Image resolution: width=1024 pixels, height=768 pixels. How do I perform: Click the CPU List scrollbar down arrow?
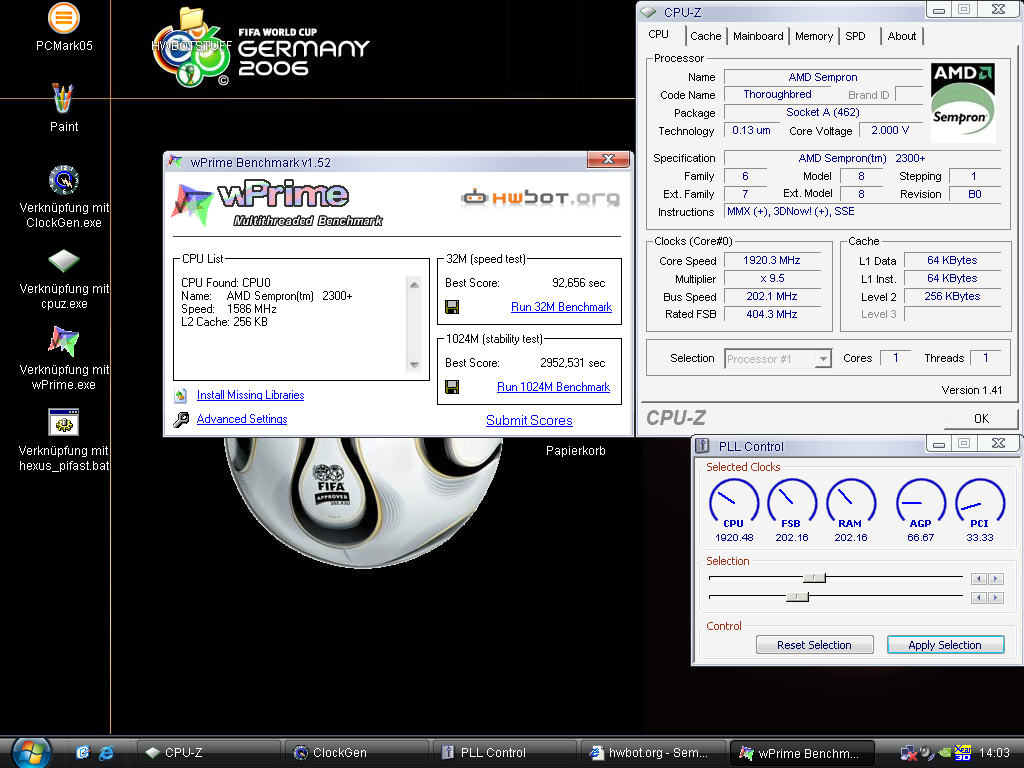(414, 364)
